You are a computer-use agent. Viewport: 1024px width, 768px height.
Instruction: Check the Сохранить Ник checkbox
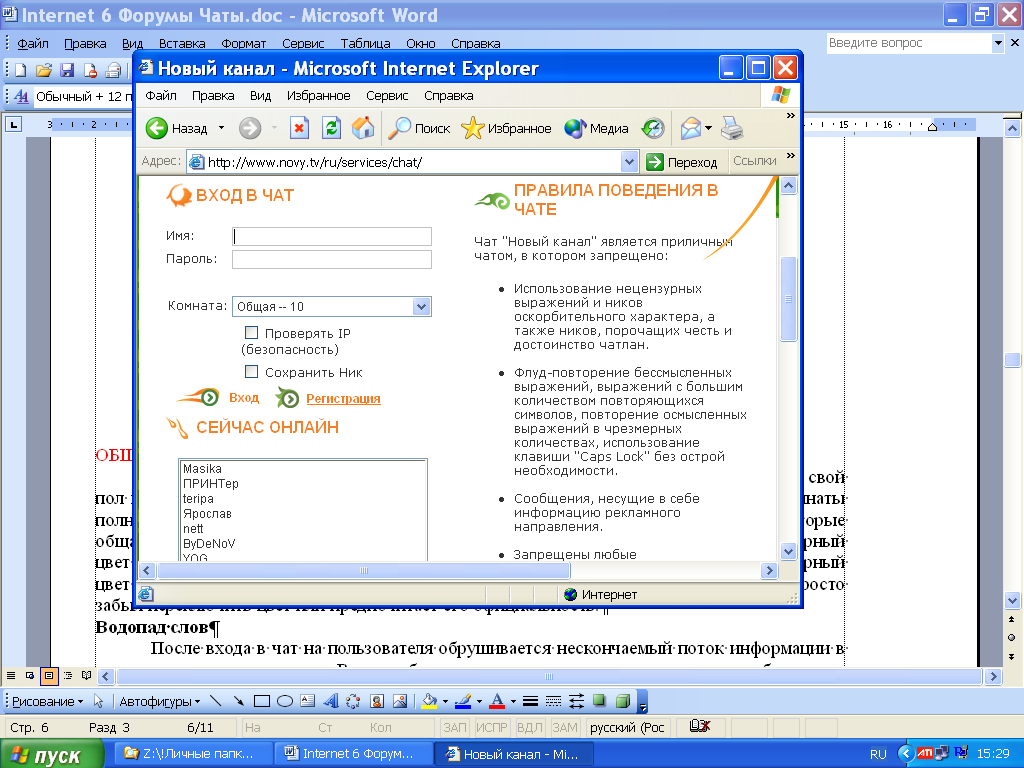tap(251, 372)
